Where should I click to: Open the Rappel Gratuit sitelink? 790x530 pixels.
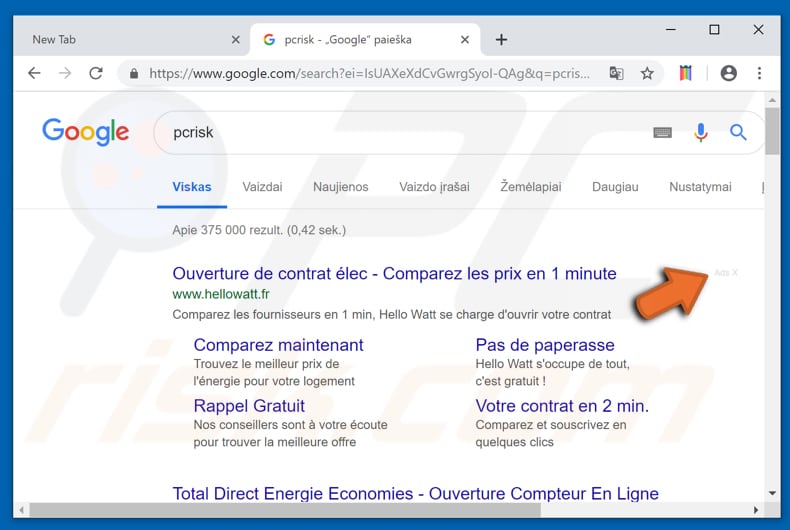coord(249,406)
